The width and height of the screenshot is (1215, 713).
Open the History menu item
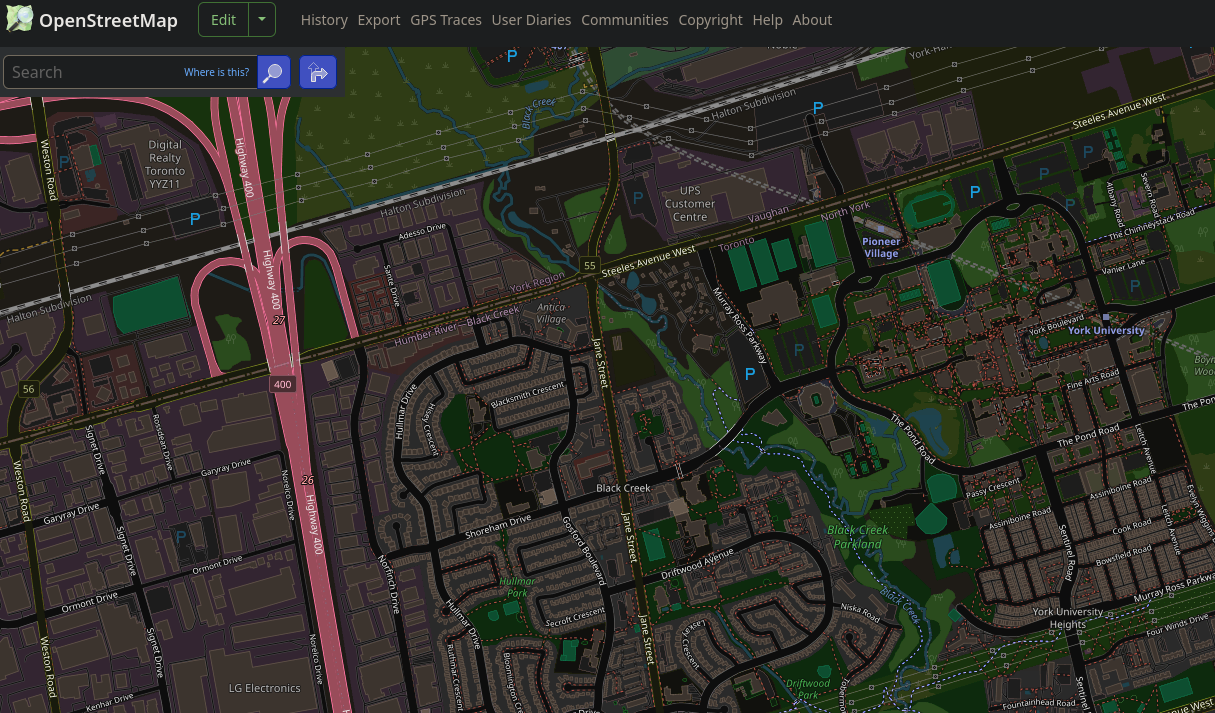(x=324, y=19)
